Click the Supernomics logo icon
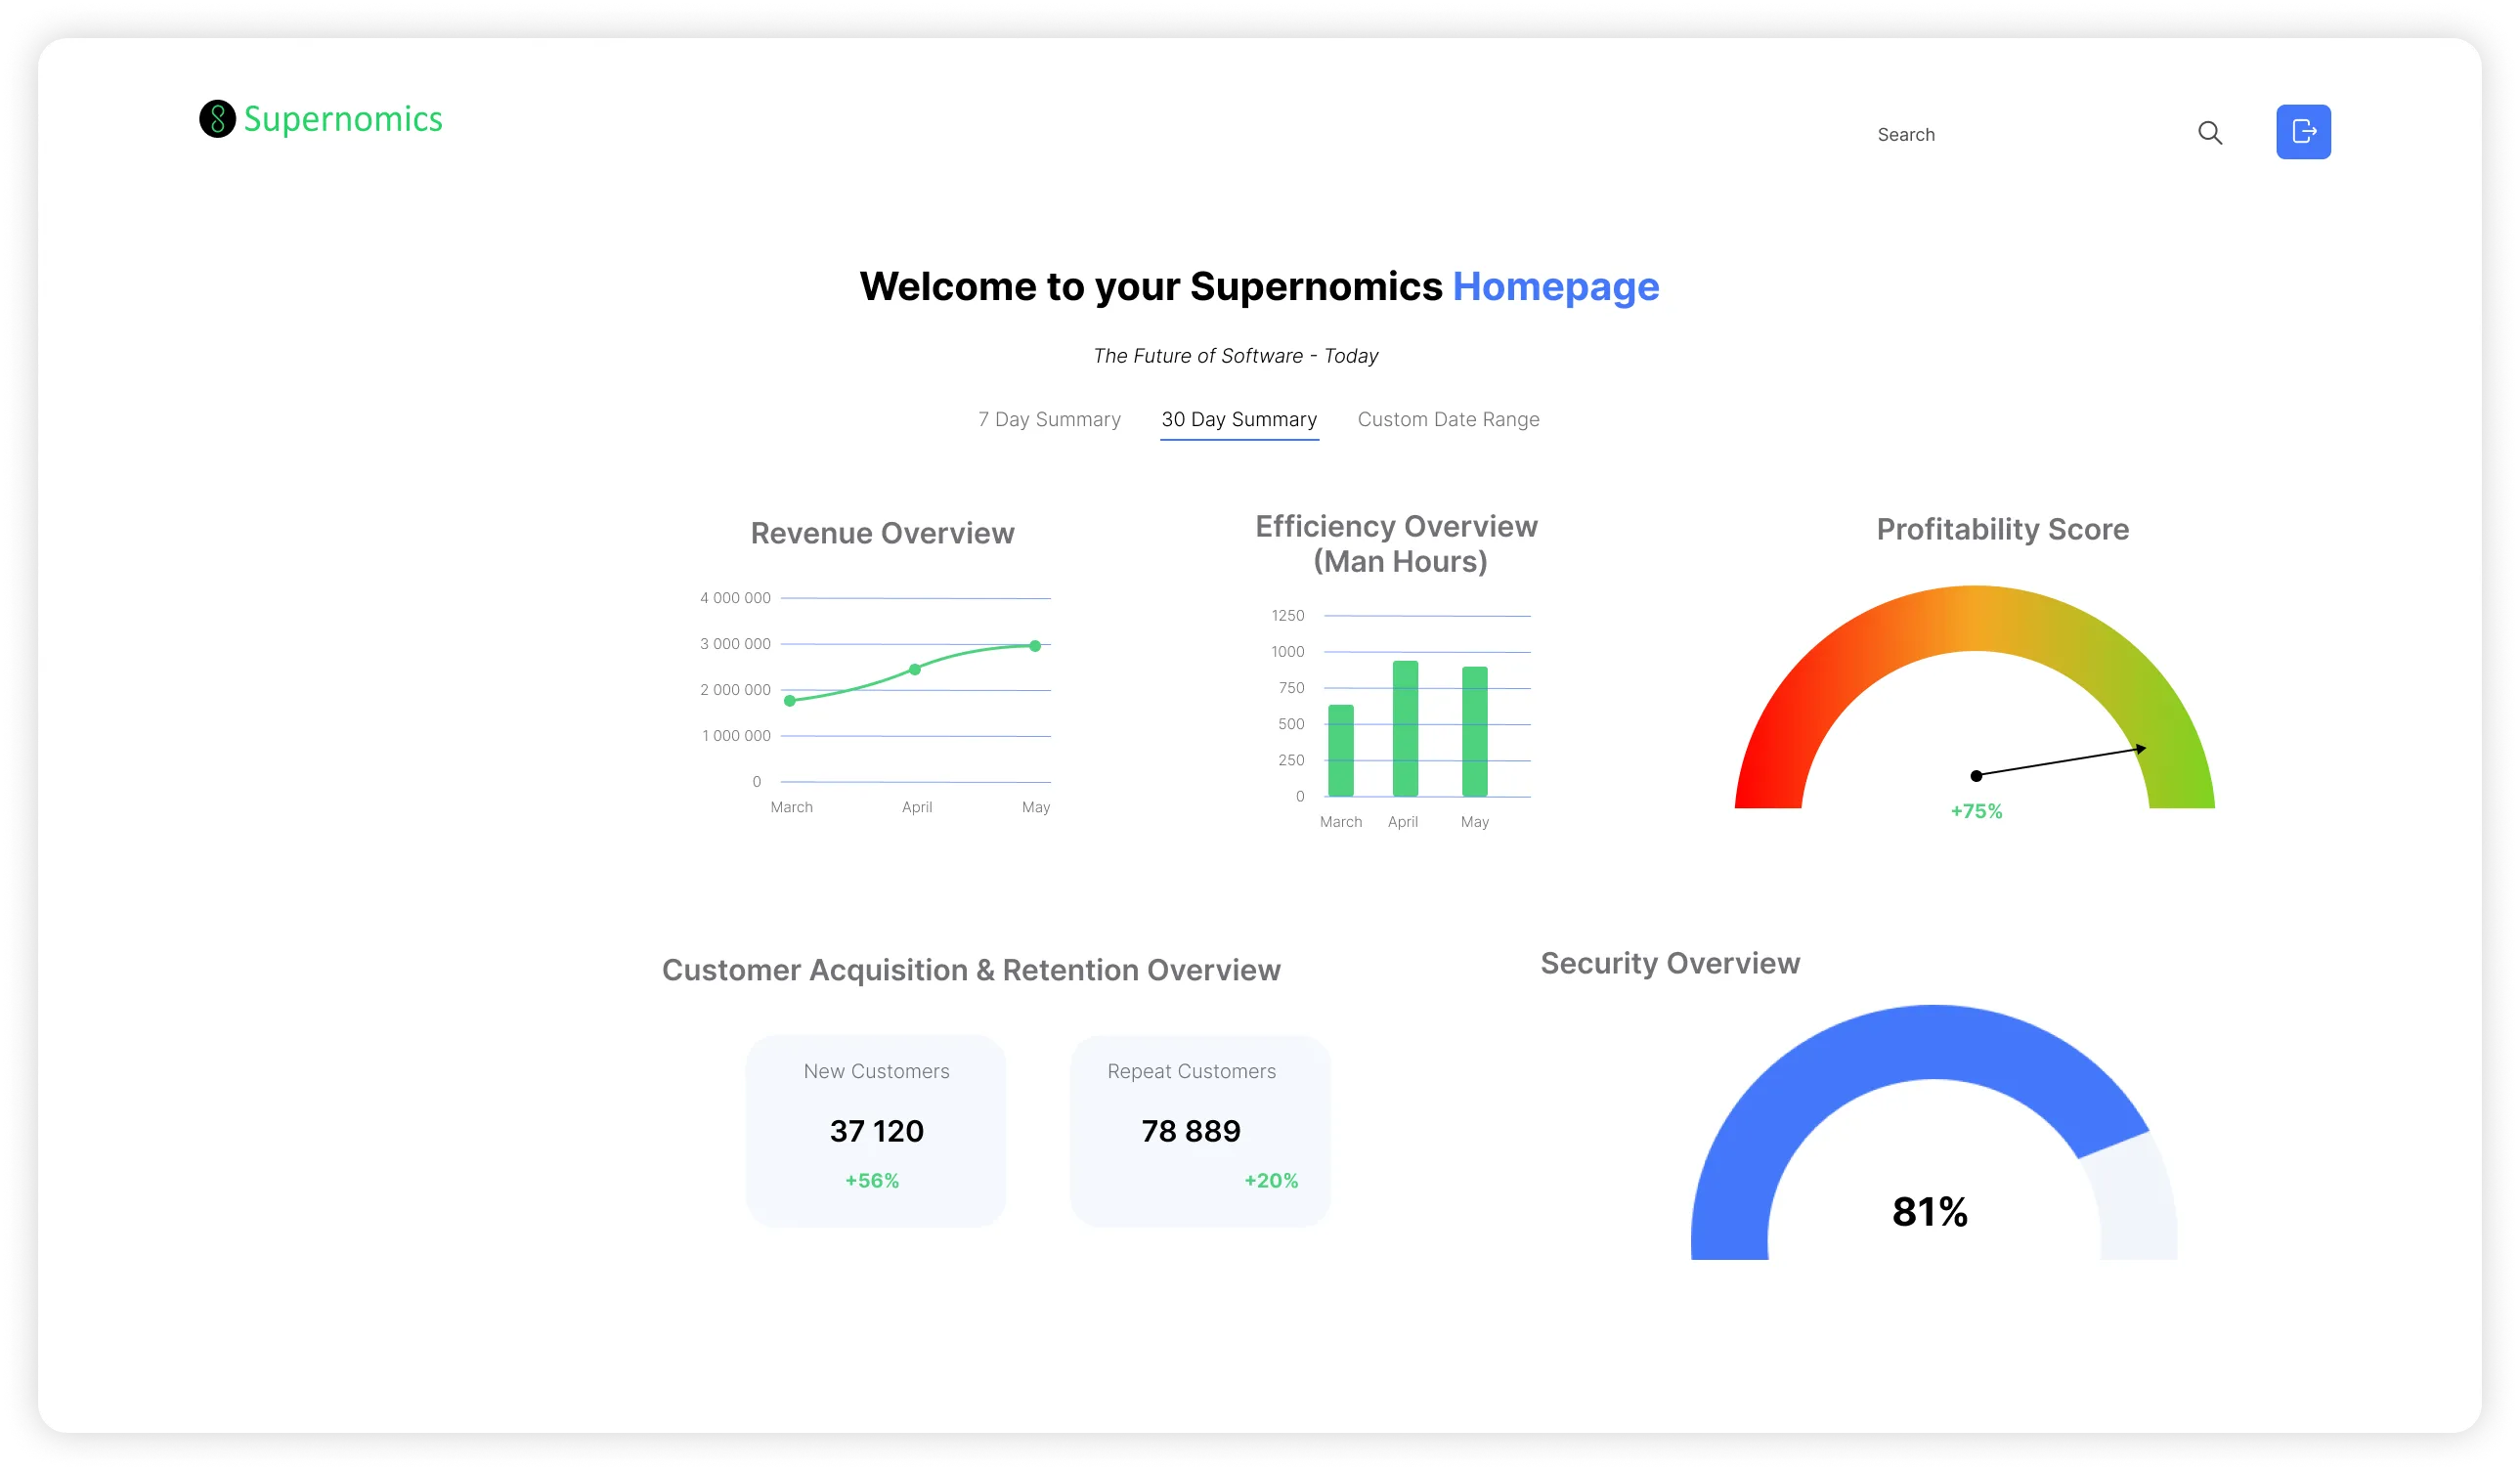2520x1471 pixels. [217, 119]
